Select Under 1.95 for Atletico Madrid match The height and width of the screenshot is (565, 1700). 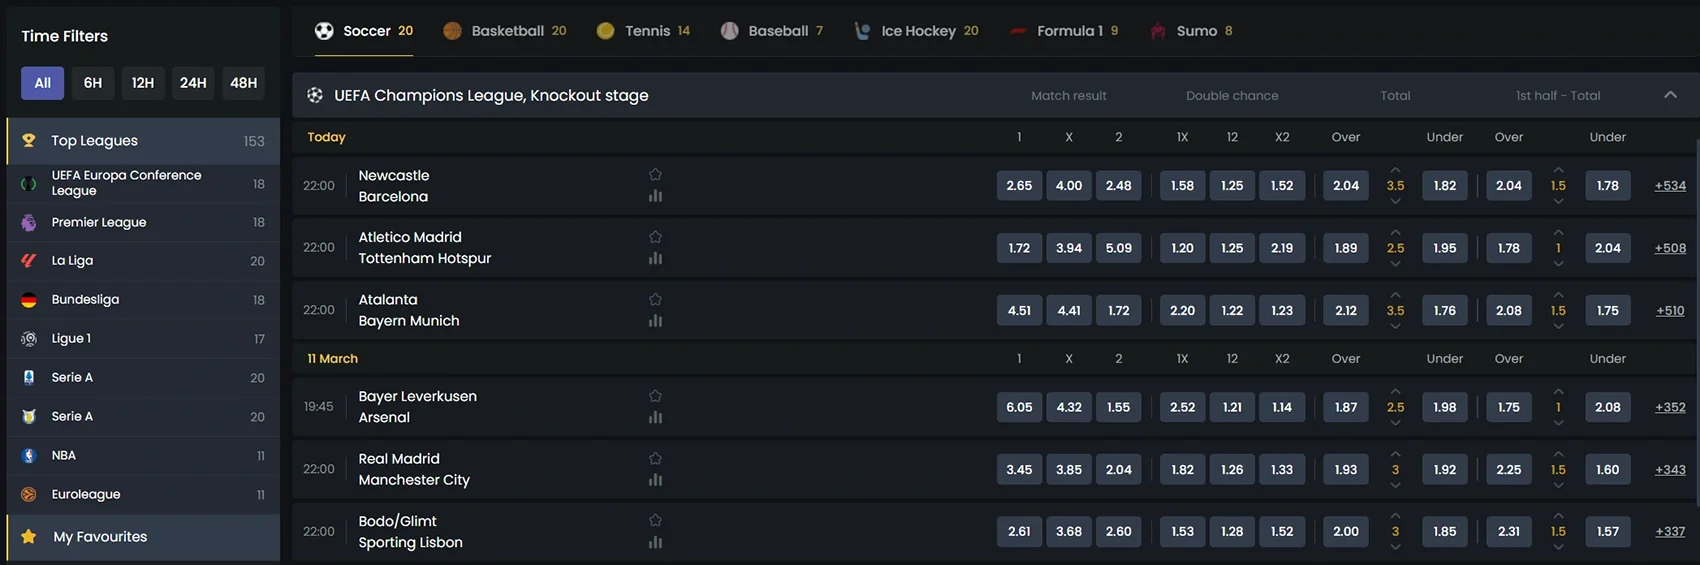(x=1445, y=248)
